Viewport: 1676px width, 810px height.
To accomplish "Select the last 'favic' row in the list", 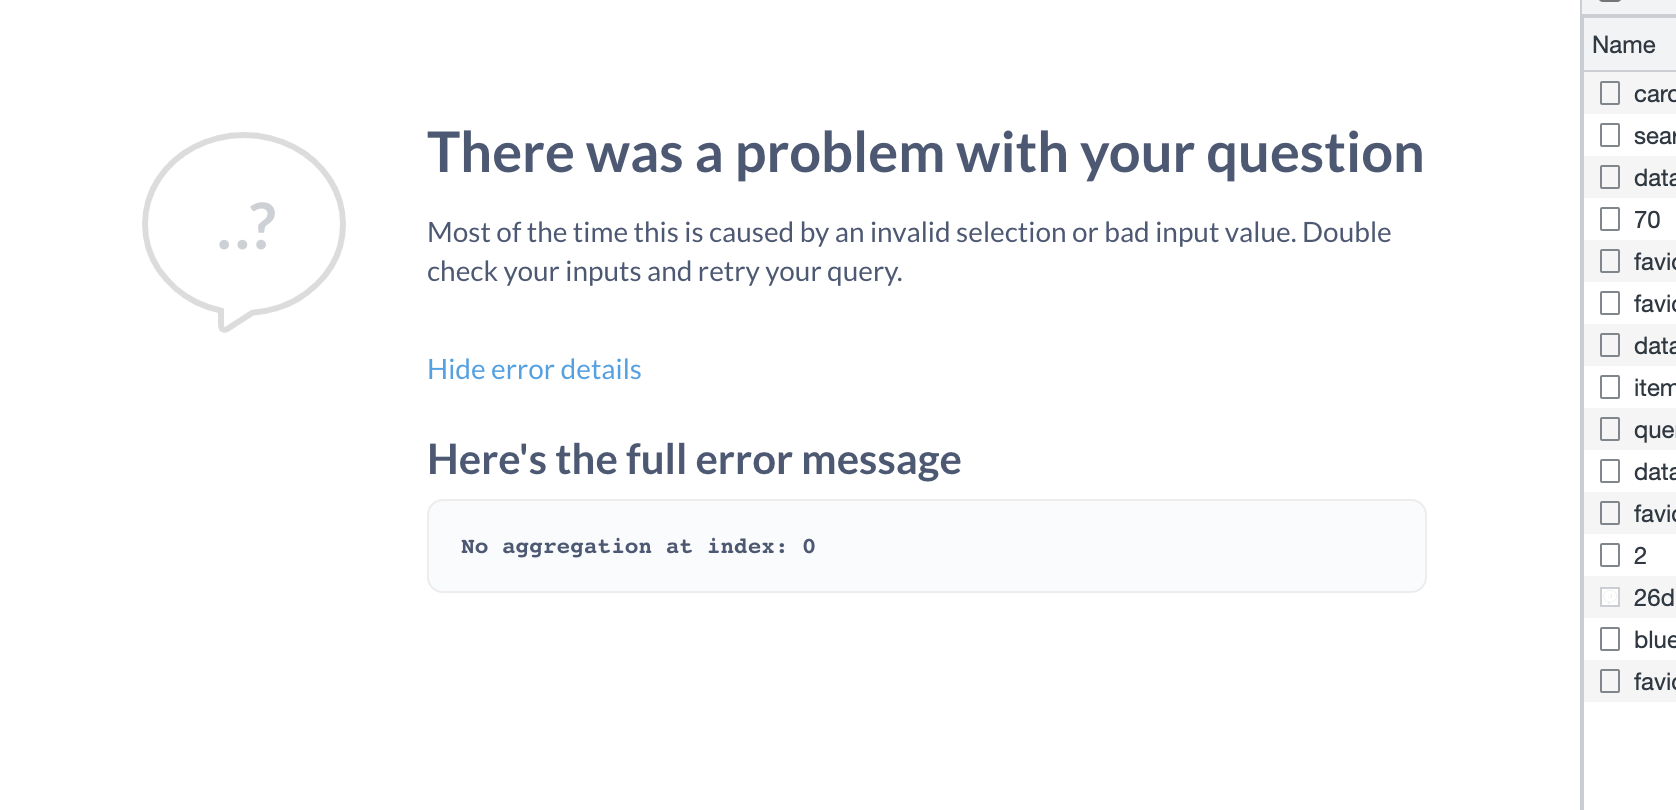I will tap(1648, 681).
